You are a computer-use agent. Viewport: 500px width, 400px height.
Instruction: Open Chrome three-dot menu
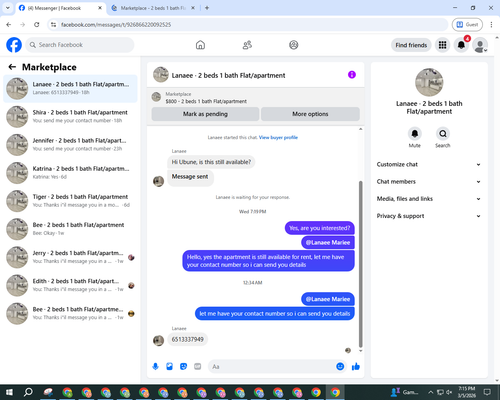pyautogui.click(x=491, y=24)
